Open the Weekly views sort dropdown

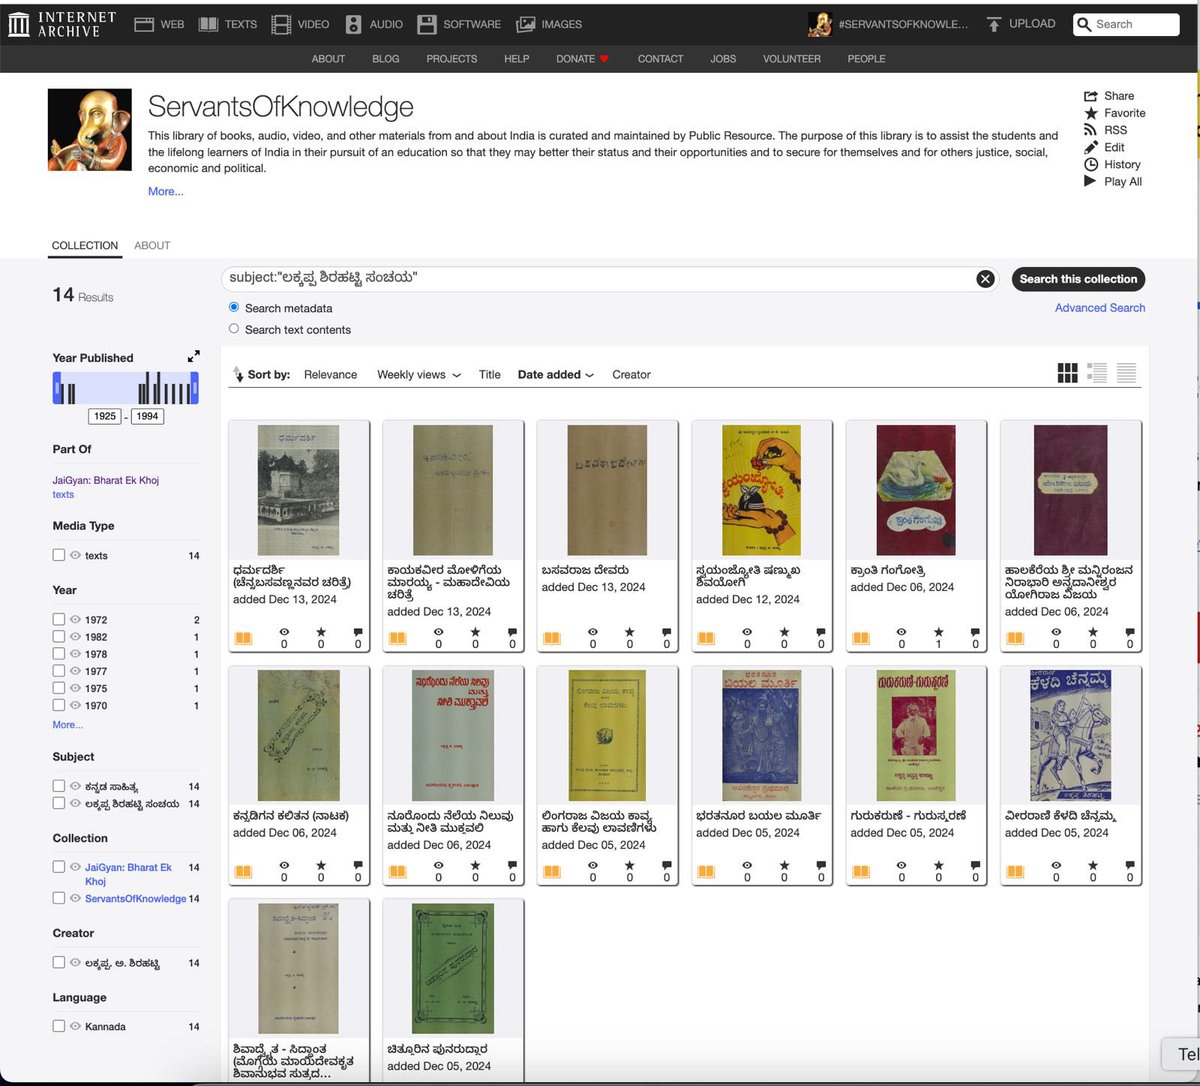419,374
